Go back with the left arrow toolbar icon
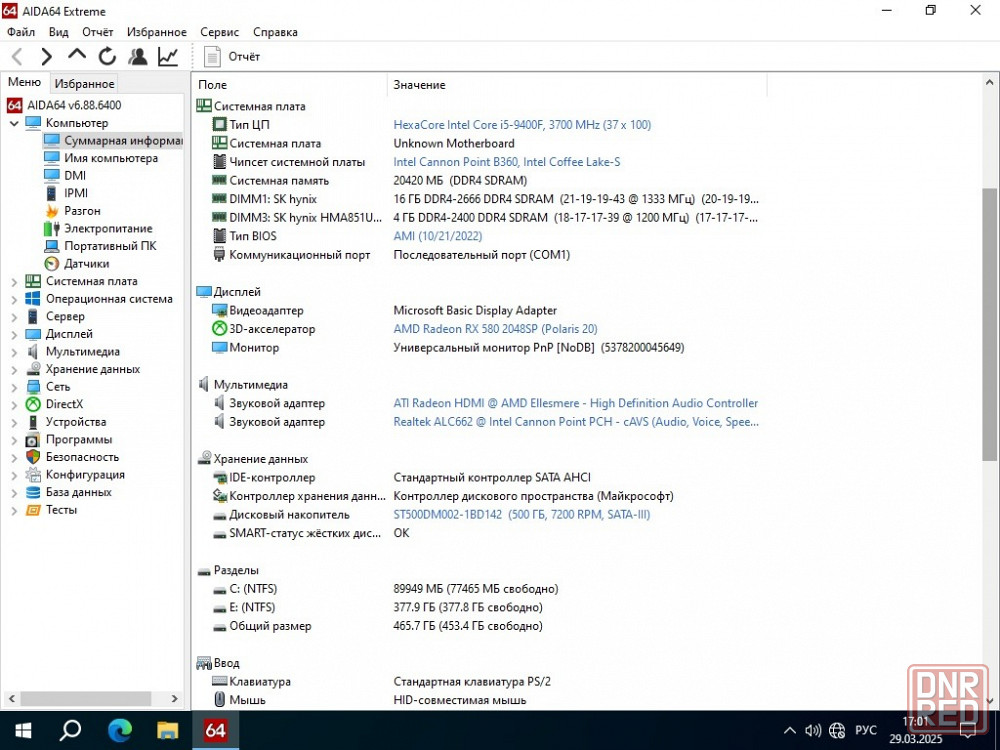 point(17,57)
